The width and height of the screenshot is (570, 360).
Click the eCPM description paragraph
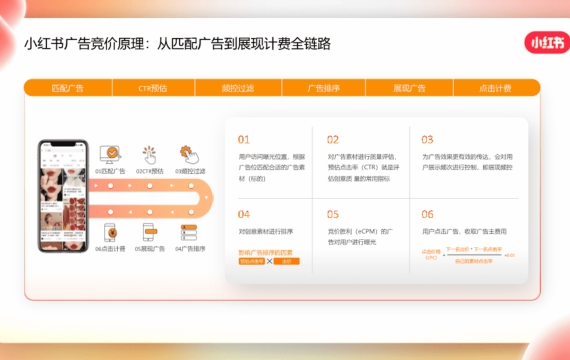[x=360, y=237]
